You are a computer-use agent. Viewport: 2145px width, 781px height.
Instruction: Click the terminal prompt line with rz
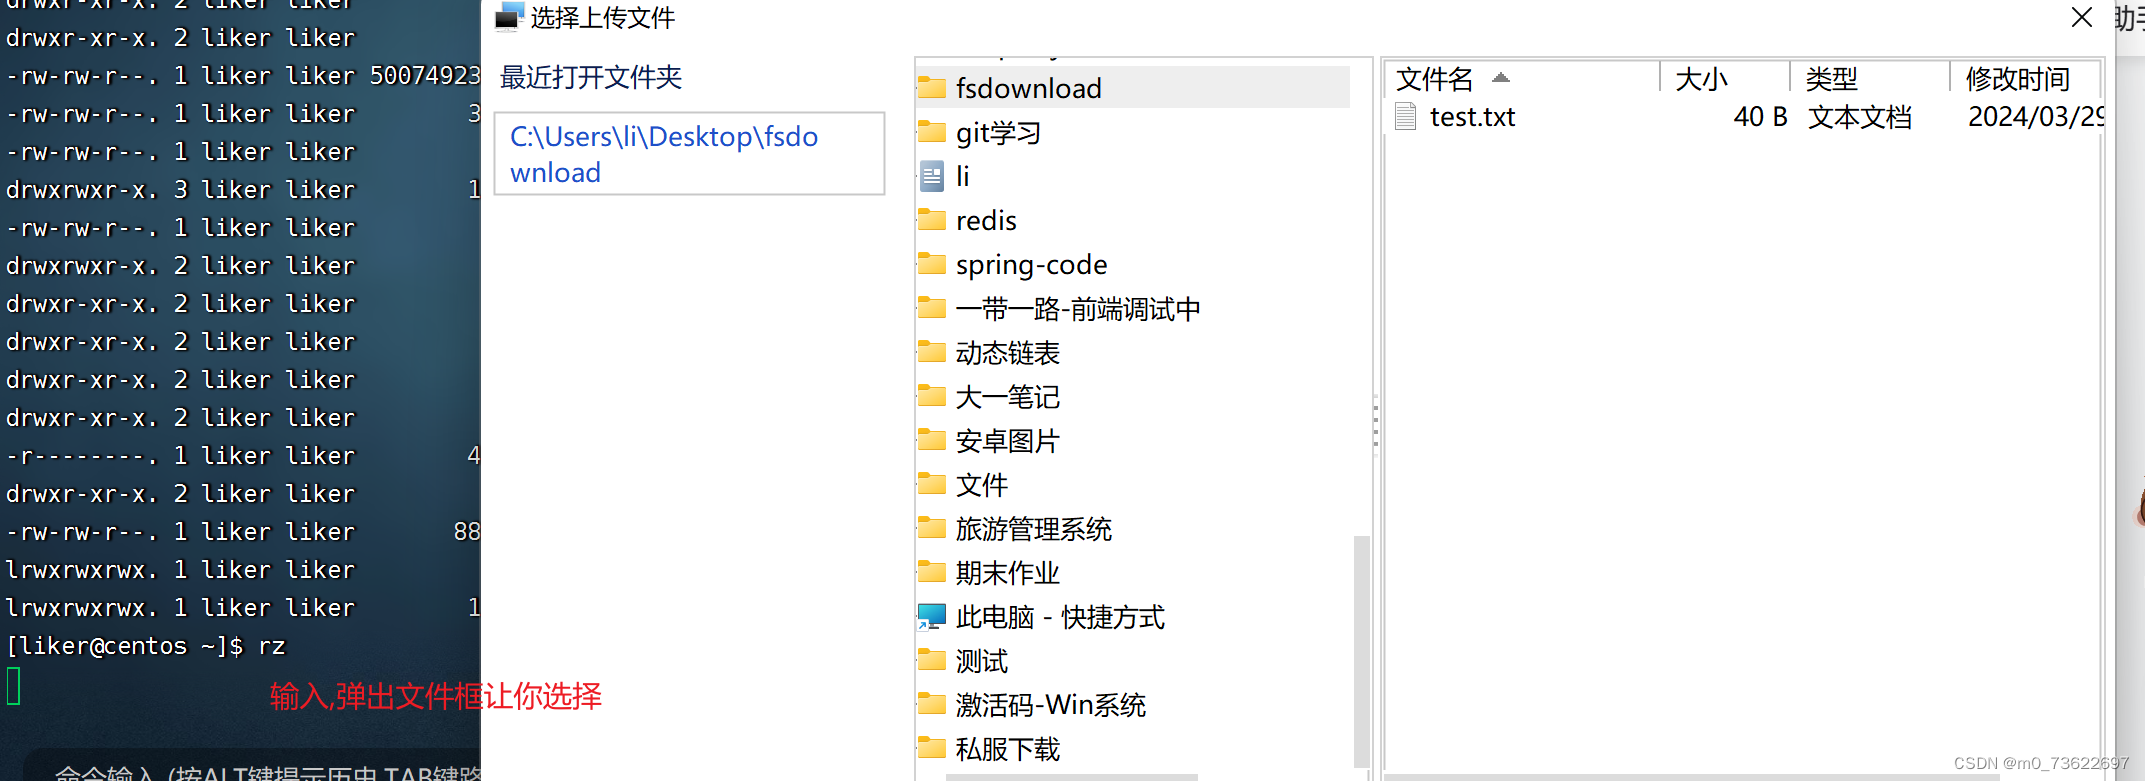(x=146, y=646)
